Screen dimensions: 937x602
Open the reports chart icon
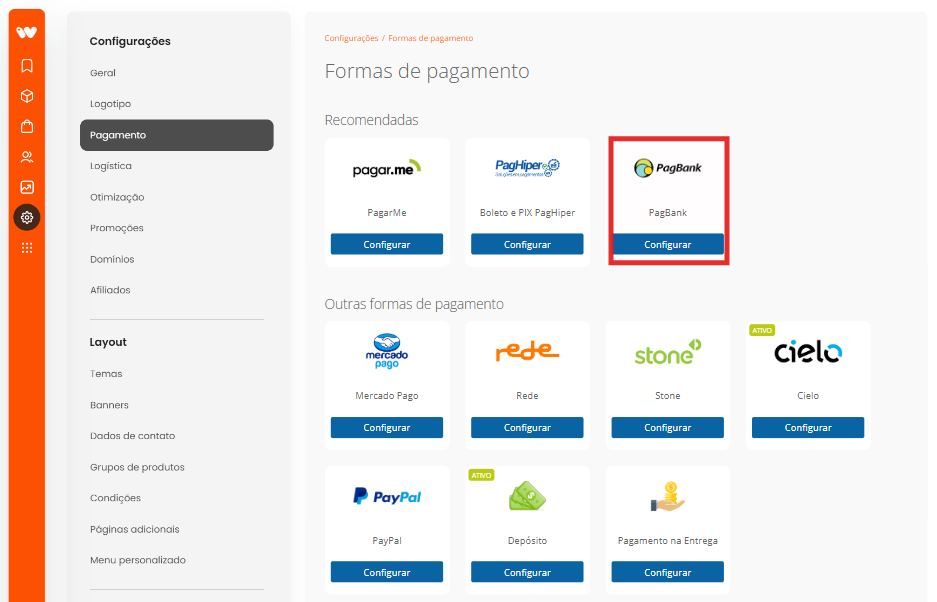click(x=27, y=187)
